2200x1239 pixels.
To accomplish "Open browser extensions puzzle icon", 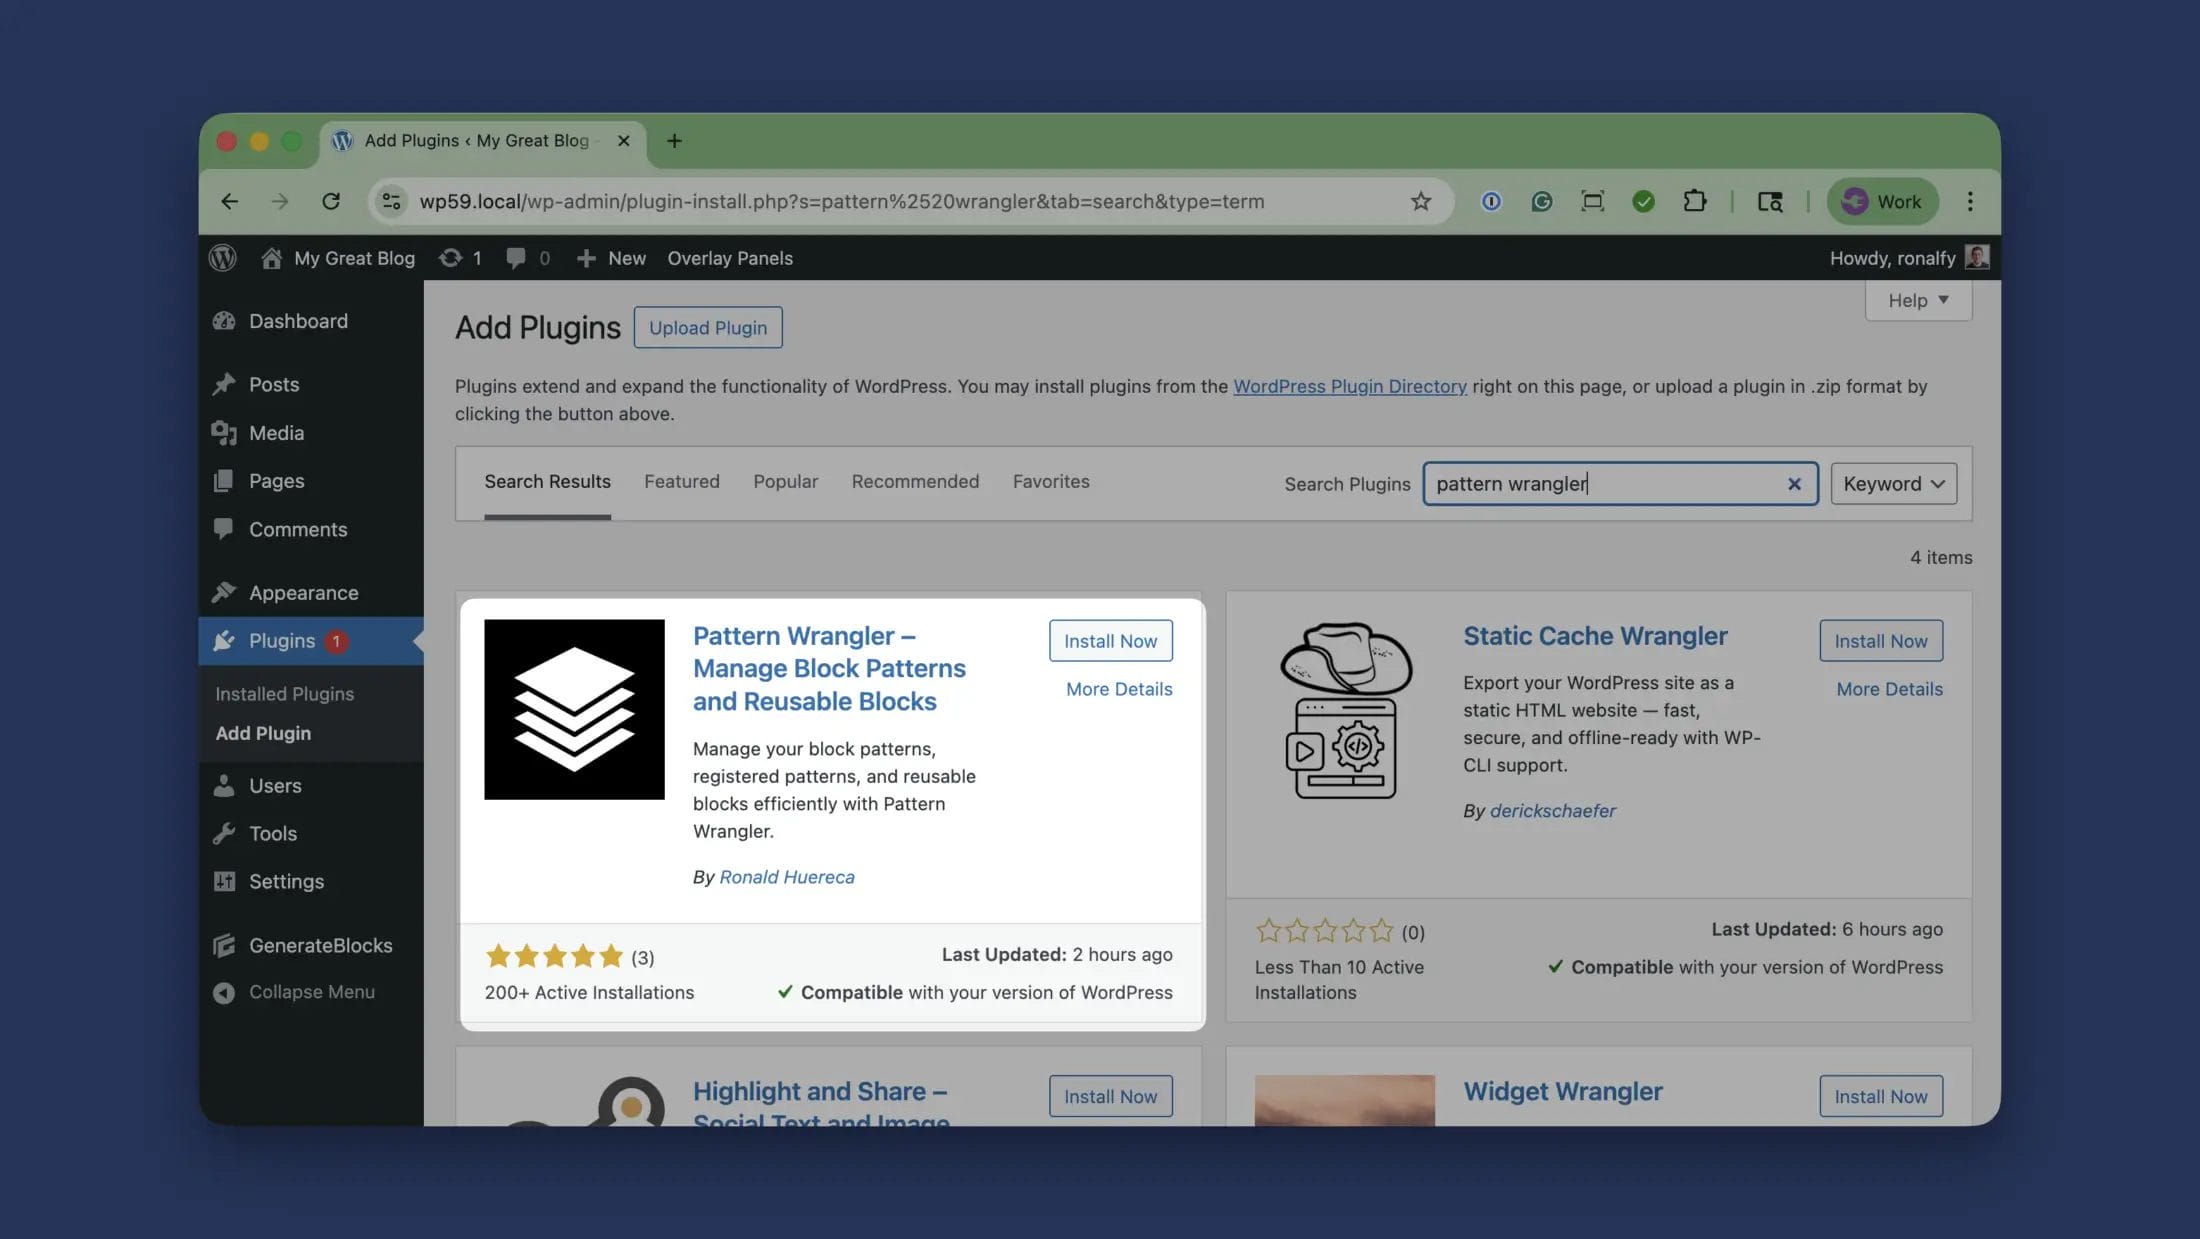I will click(x=1694, y=201).
